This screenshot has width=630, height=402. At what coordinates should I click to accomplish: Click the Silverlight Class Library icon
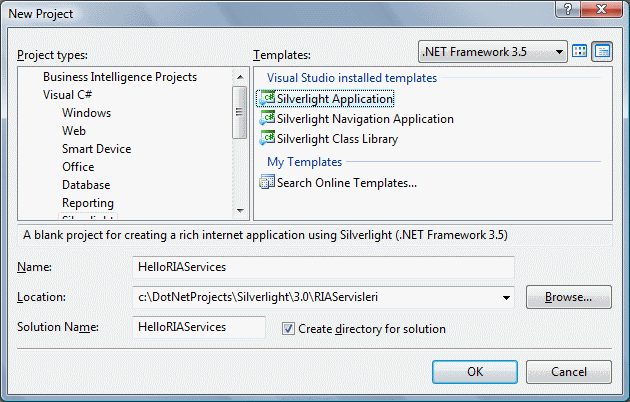[266, 139]
